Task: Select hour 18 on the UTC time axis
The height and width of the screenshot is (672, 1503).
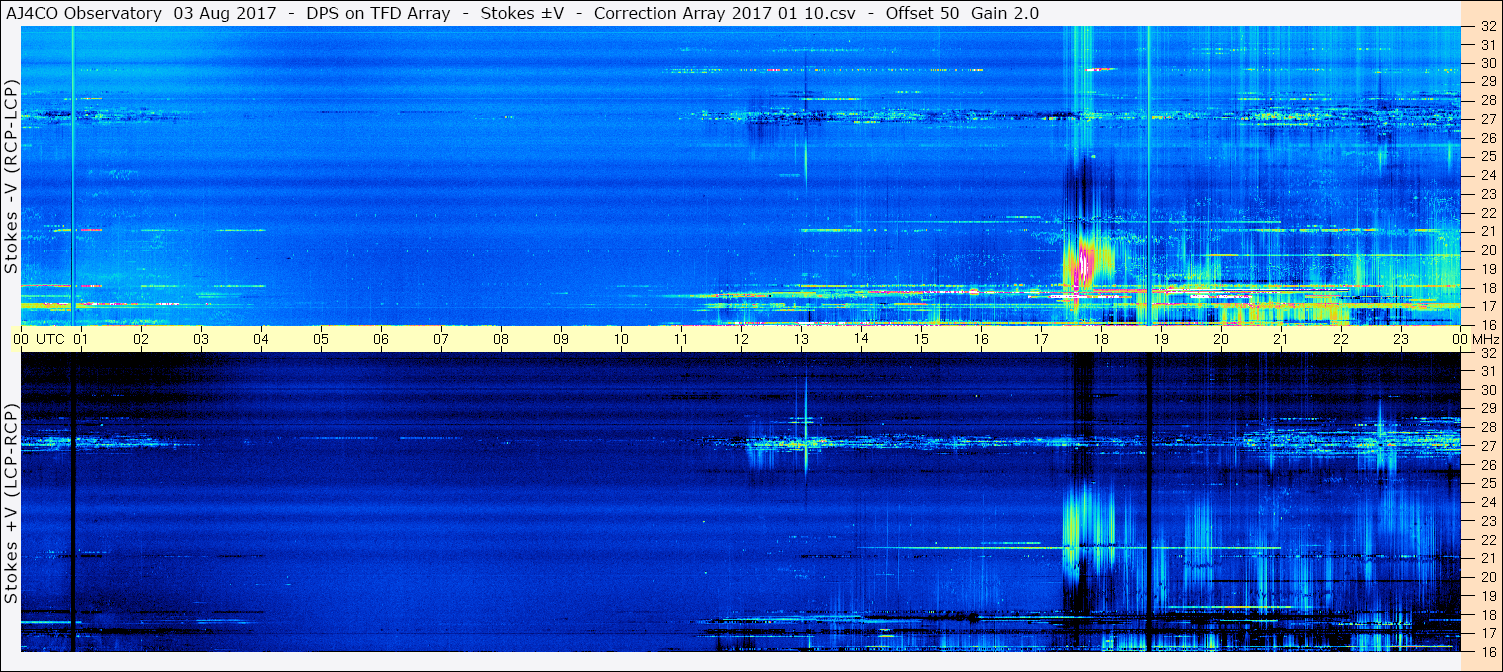Action: coord(1101,339)
